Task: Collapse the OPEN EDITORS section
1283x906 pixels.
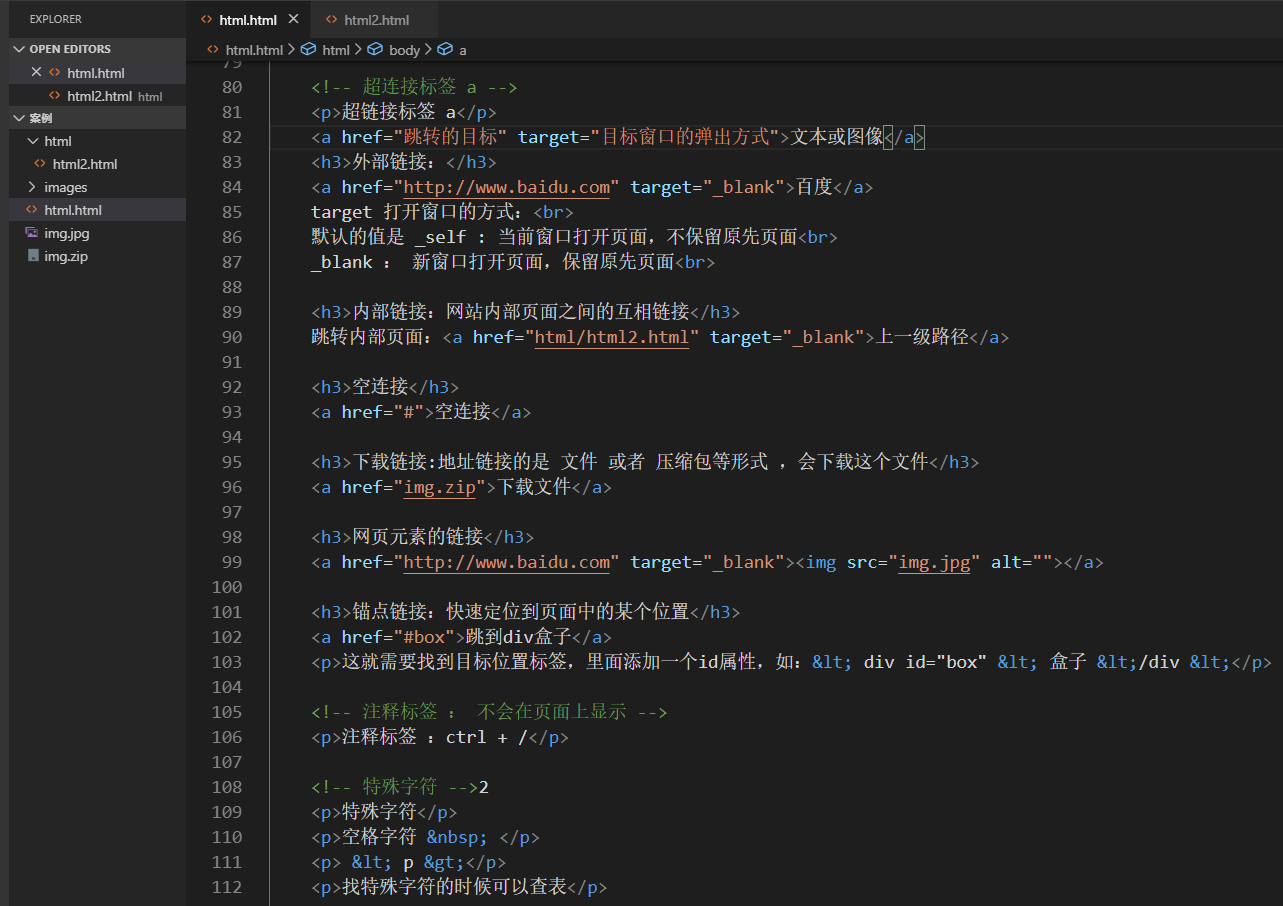Action: coord(18,48)
